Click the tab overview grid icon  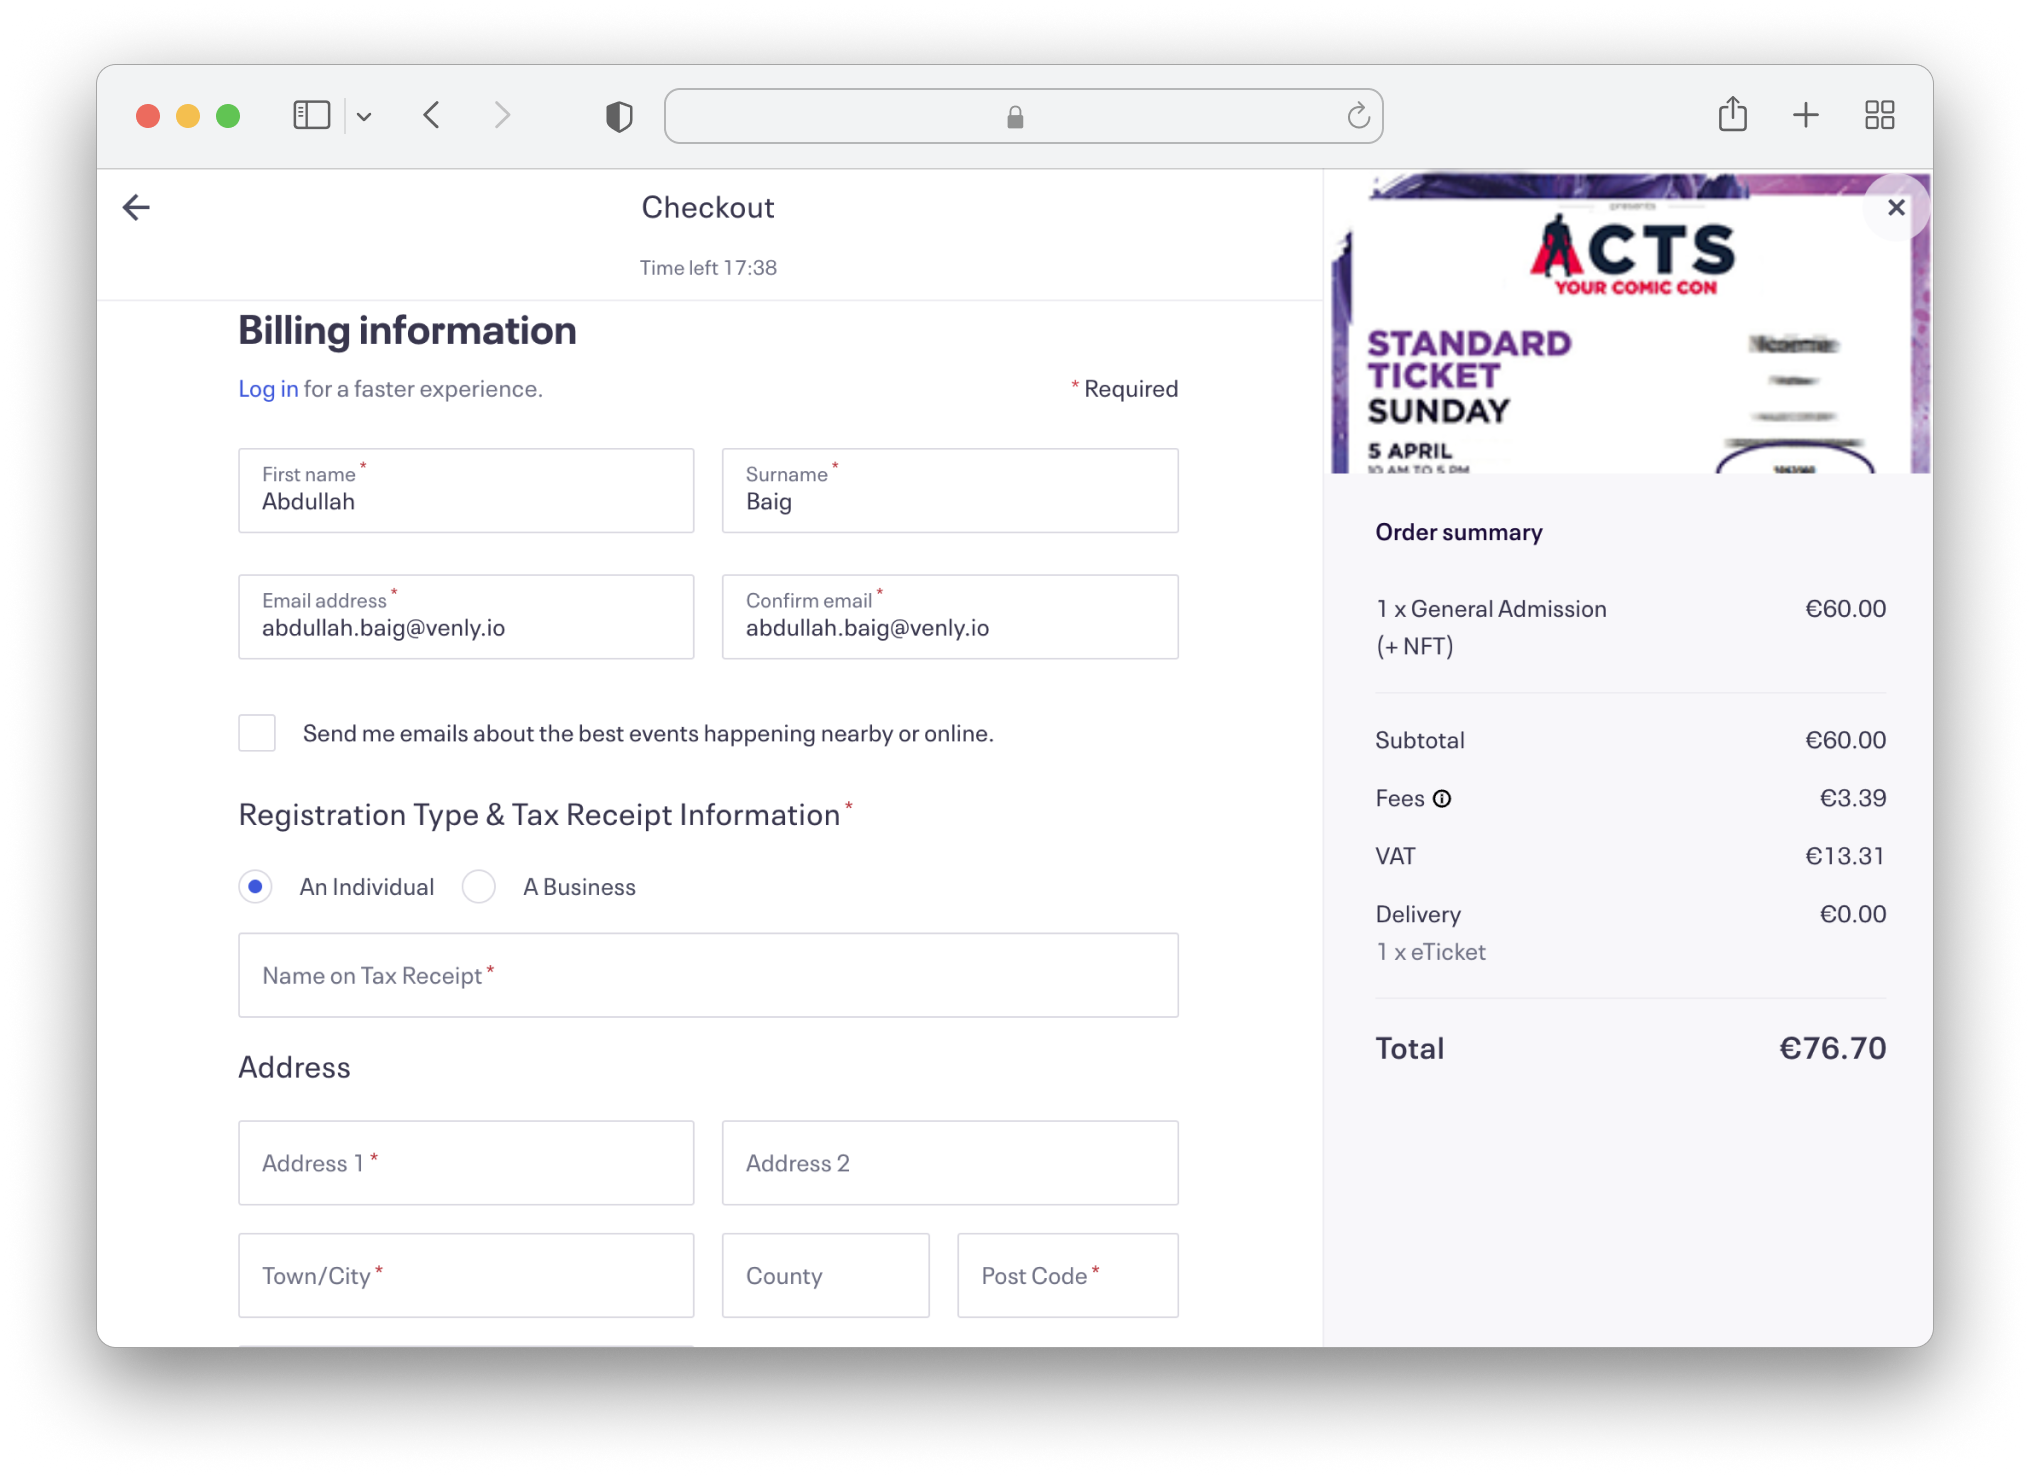tap(1877, 115)
